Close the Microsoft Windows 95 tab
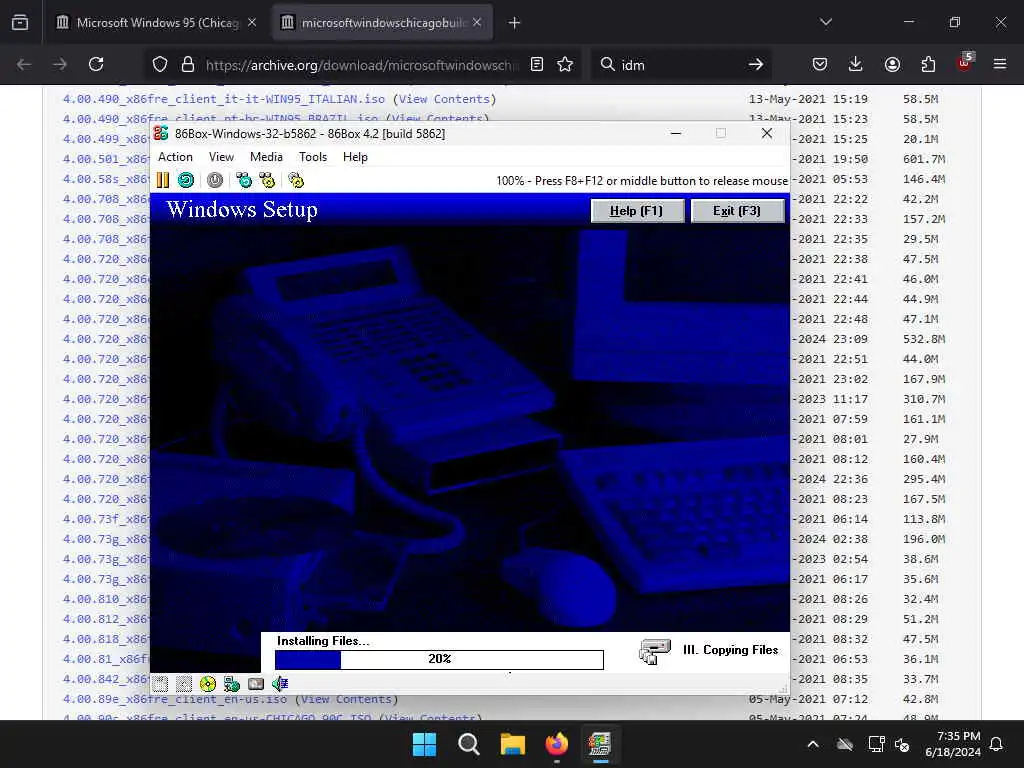 [x=252, y=23]
